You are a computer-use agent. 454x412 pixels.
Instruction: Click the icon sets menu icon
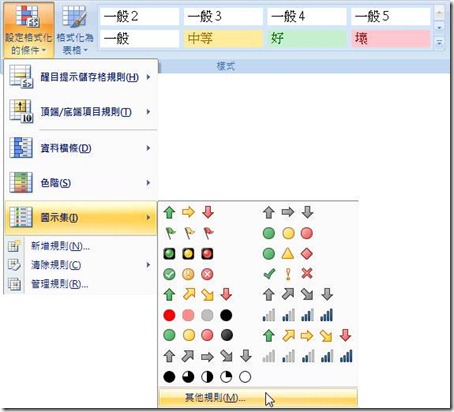pos(21,217)
